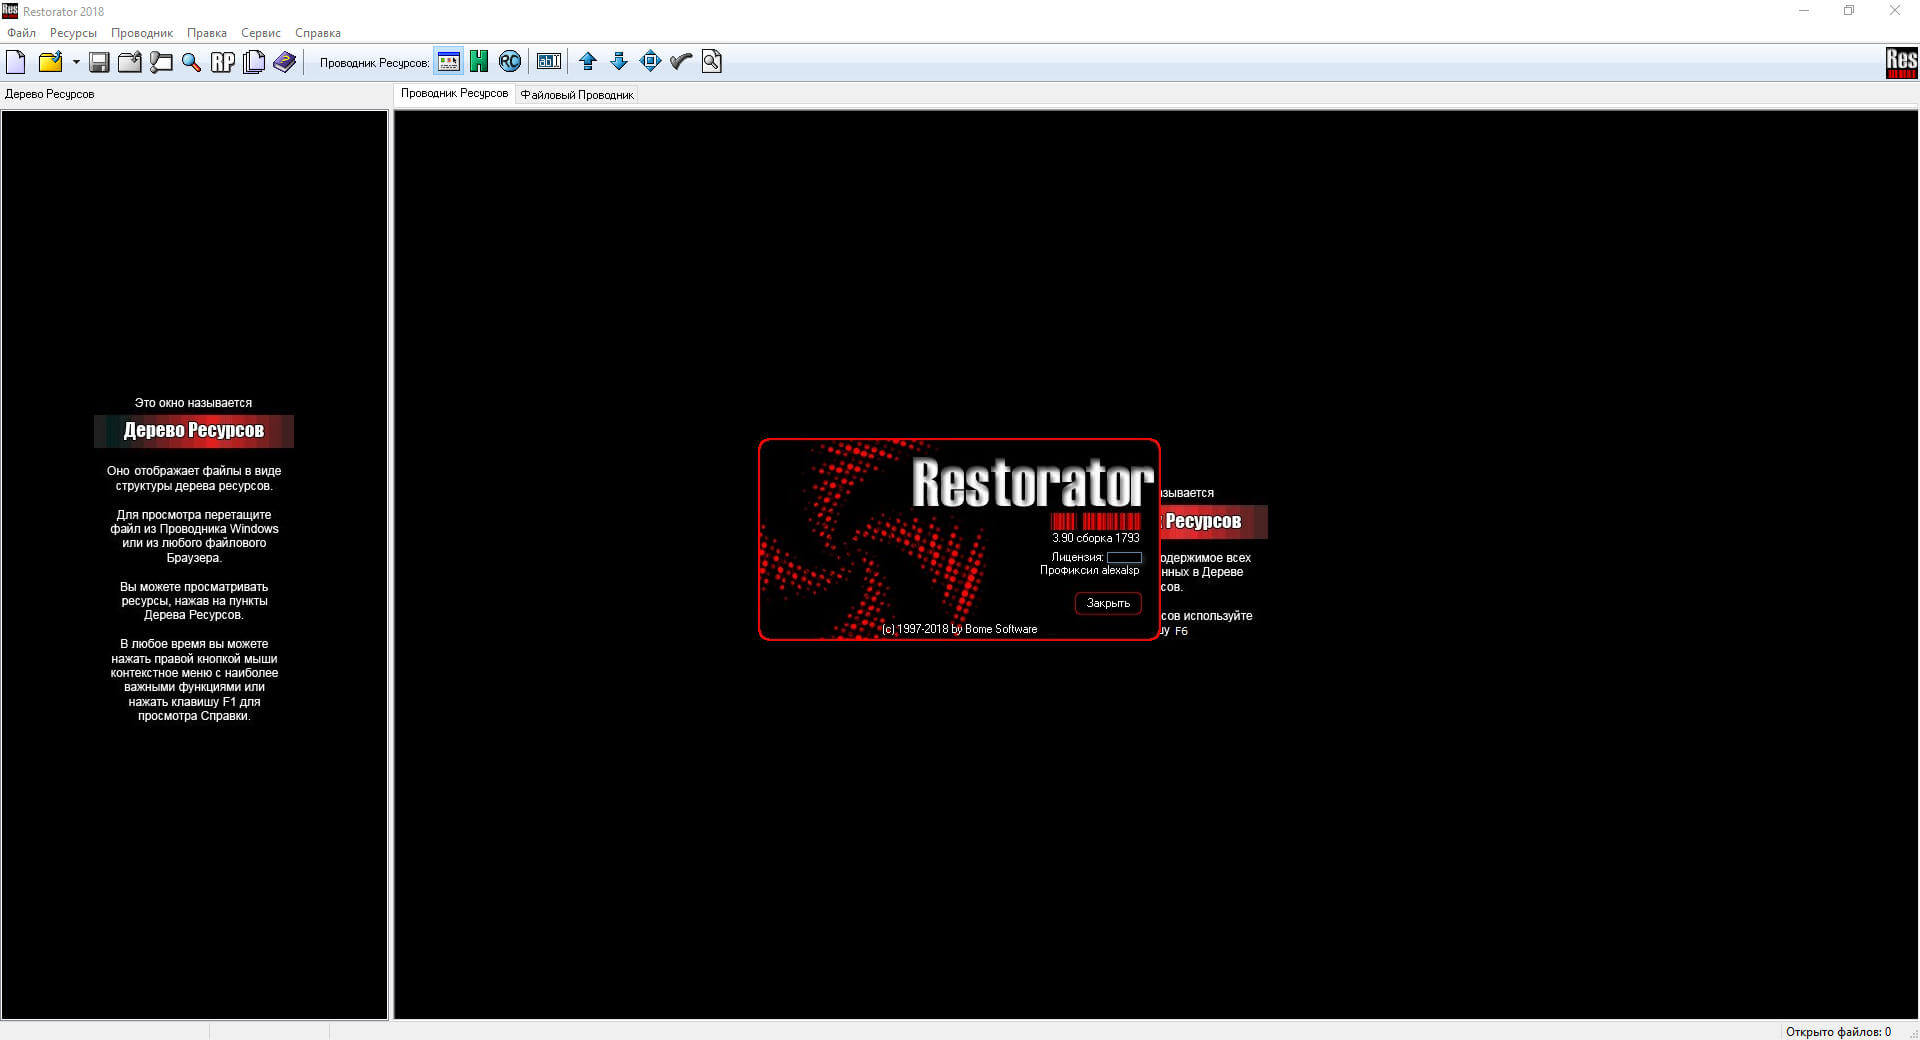This screenshot has width=1920, height=1040.
Task: Click the blue down arrow icon
Action: click(619, 62)
